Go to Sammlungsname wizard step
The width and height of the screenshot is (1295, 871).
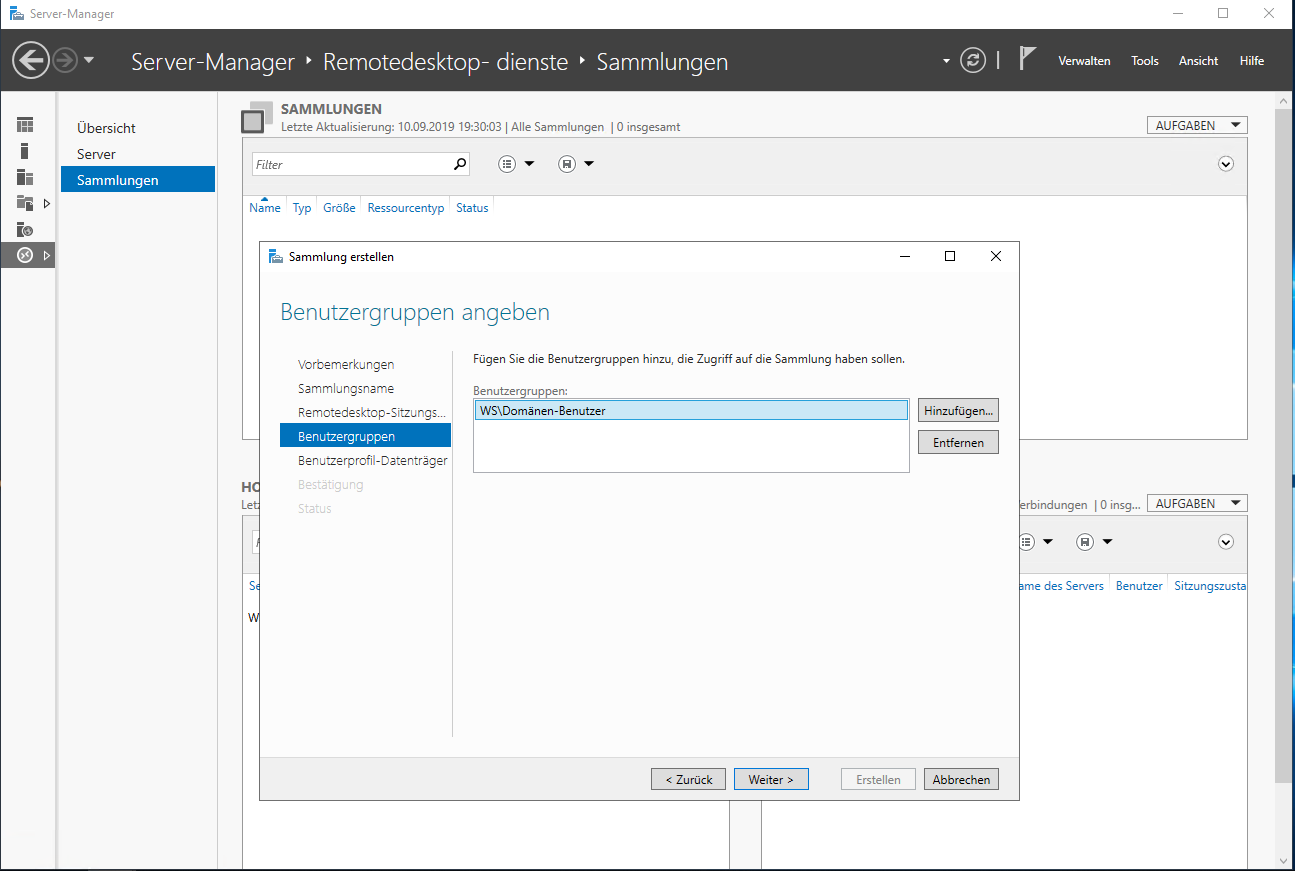click(x=346, y=389)
